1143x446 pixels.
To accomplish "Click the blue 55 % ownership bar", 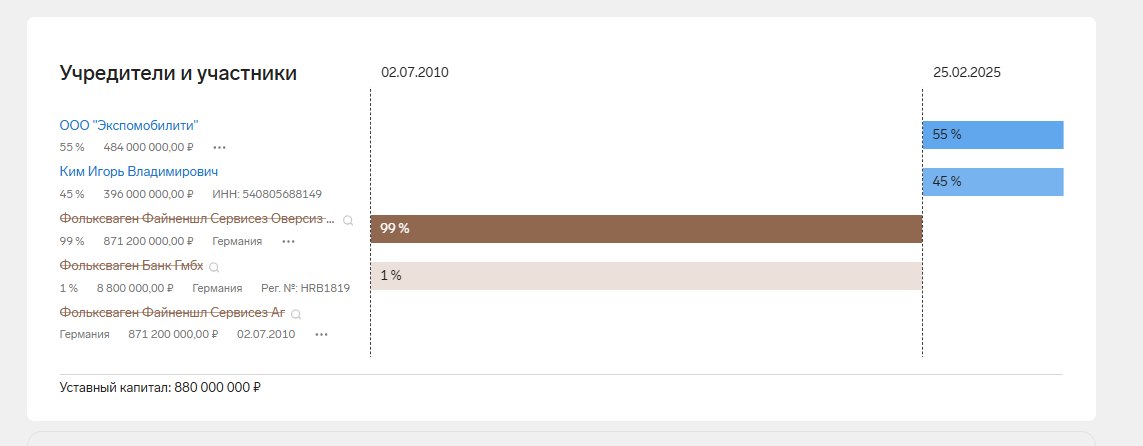I will (992, 135).
